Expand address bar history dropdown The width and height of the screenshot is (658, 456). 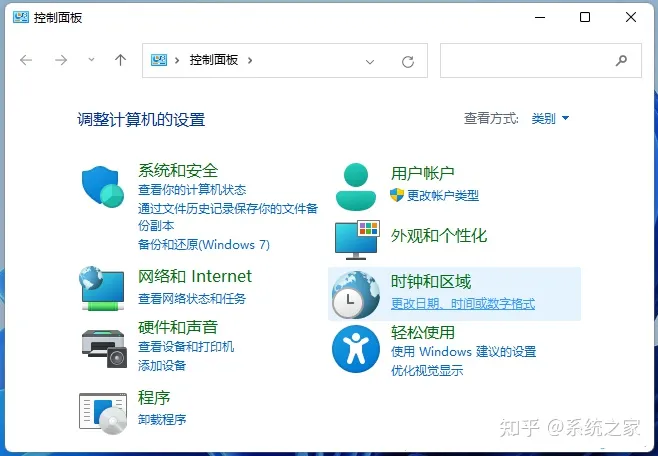point(370,62)
